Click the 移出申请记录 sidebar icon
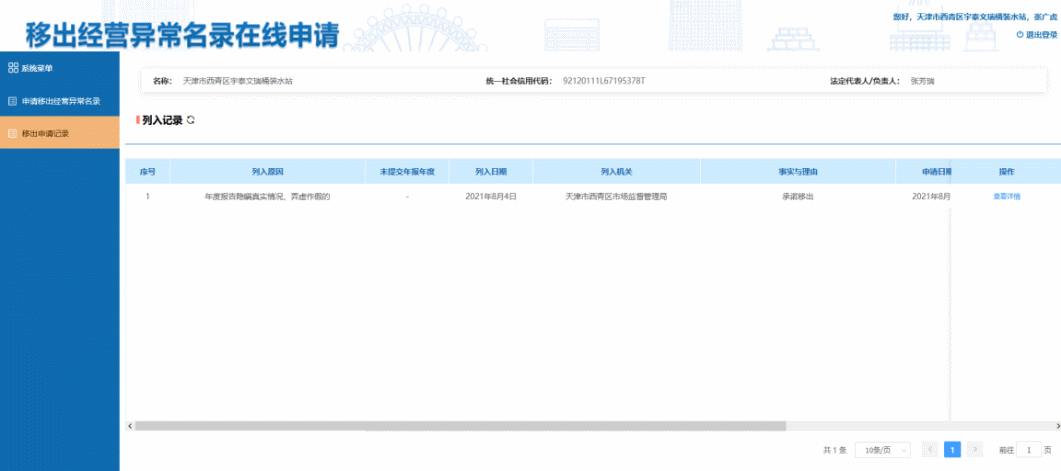The height and width of the screenshot is (471, 1061). 12,133
